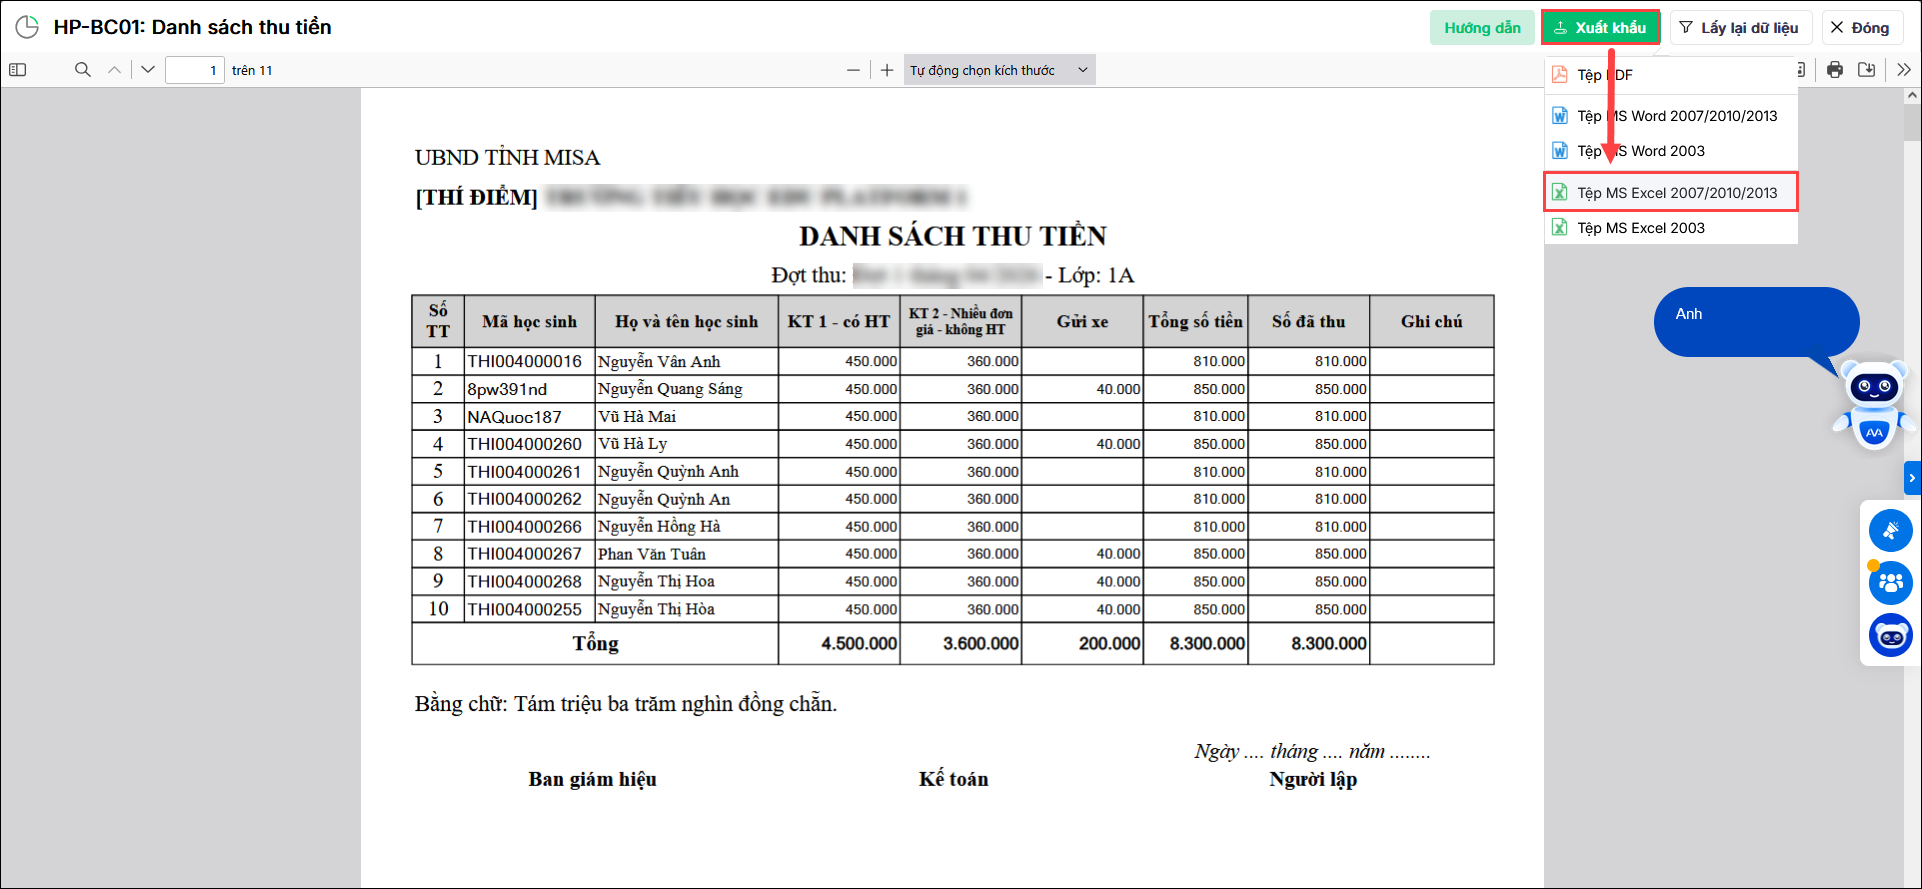Click the 'trên 11' page count label
This screenshot has width=1922, height=889.
(252, 70)
